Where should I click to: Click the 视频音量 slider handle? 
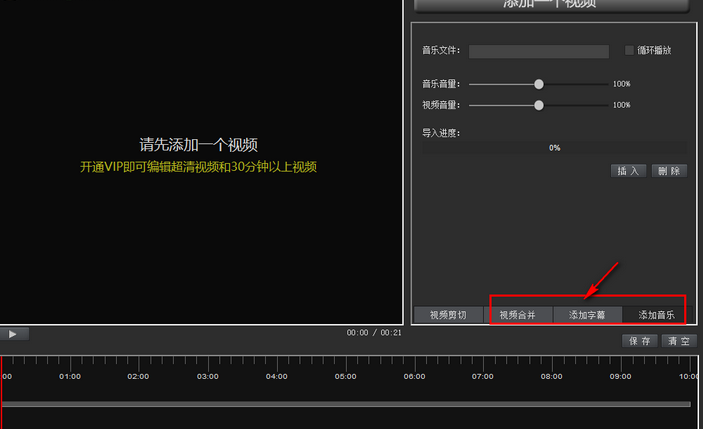(539, 105)
